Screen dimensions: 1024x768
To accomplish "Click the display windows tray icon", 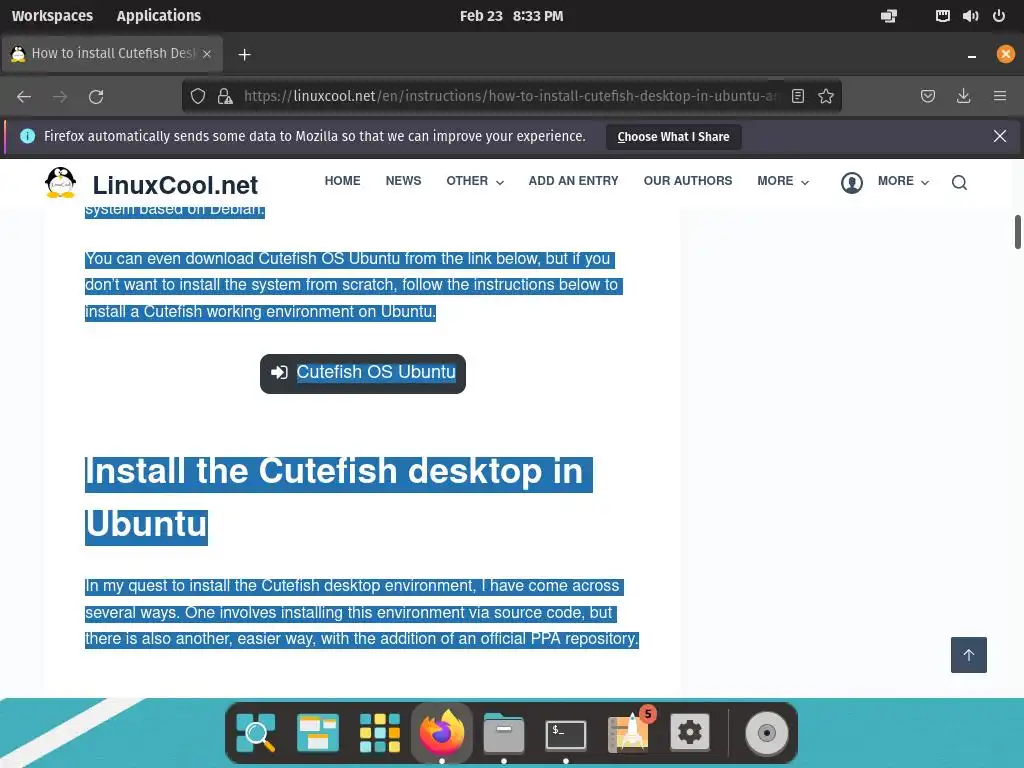I will (x=888, y=16).
